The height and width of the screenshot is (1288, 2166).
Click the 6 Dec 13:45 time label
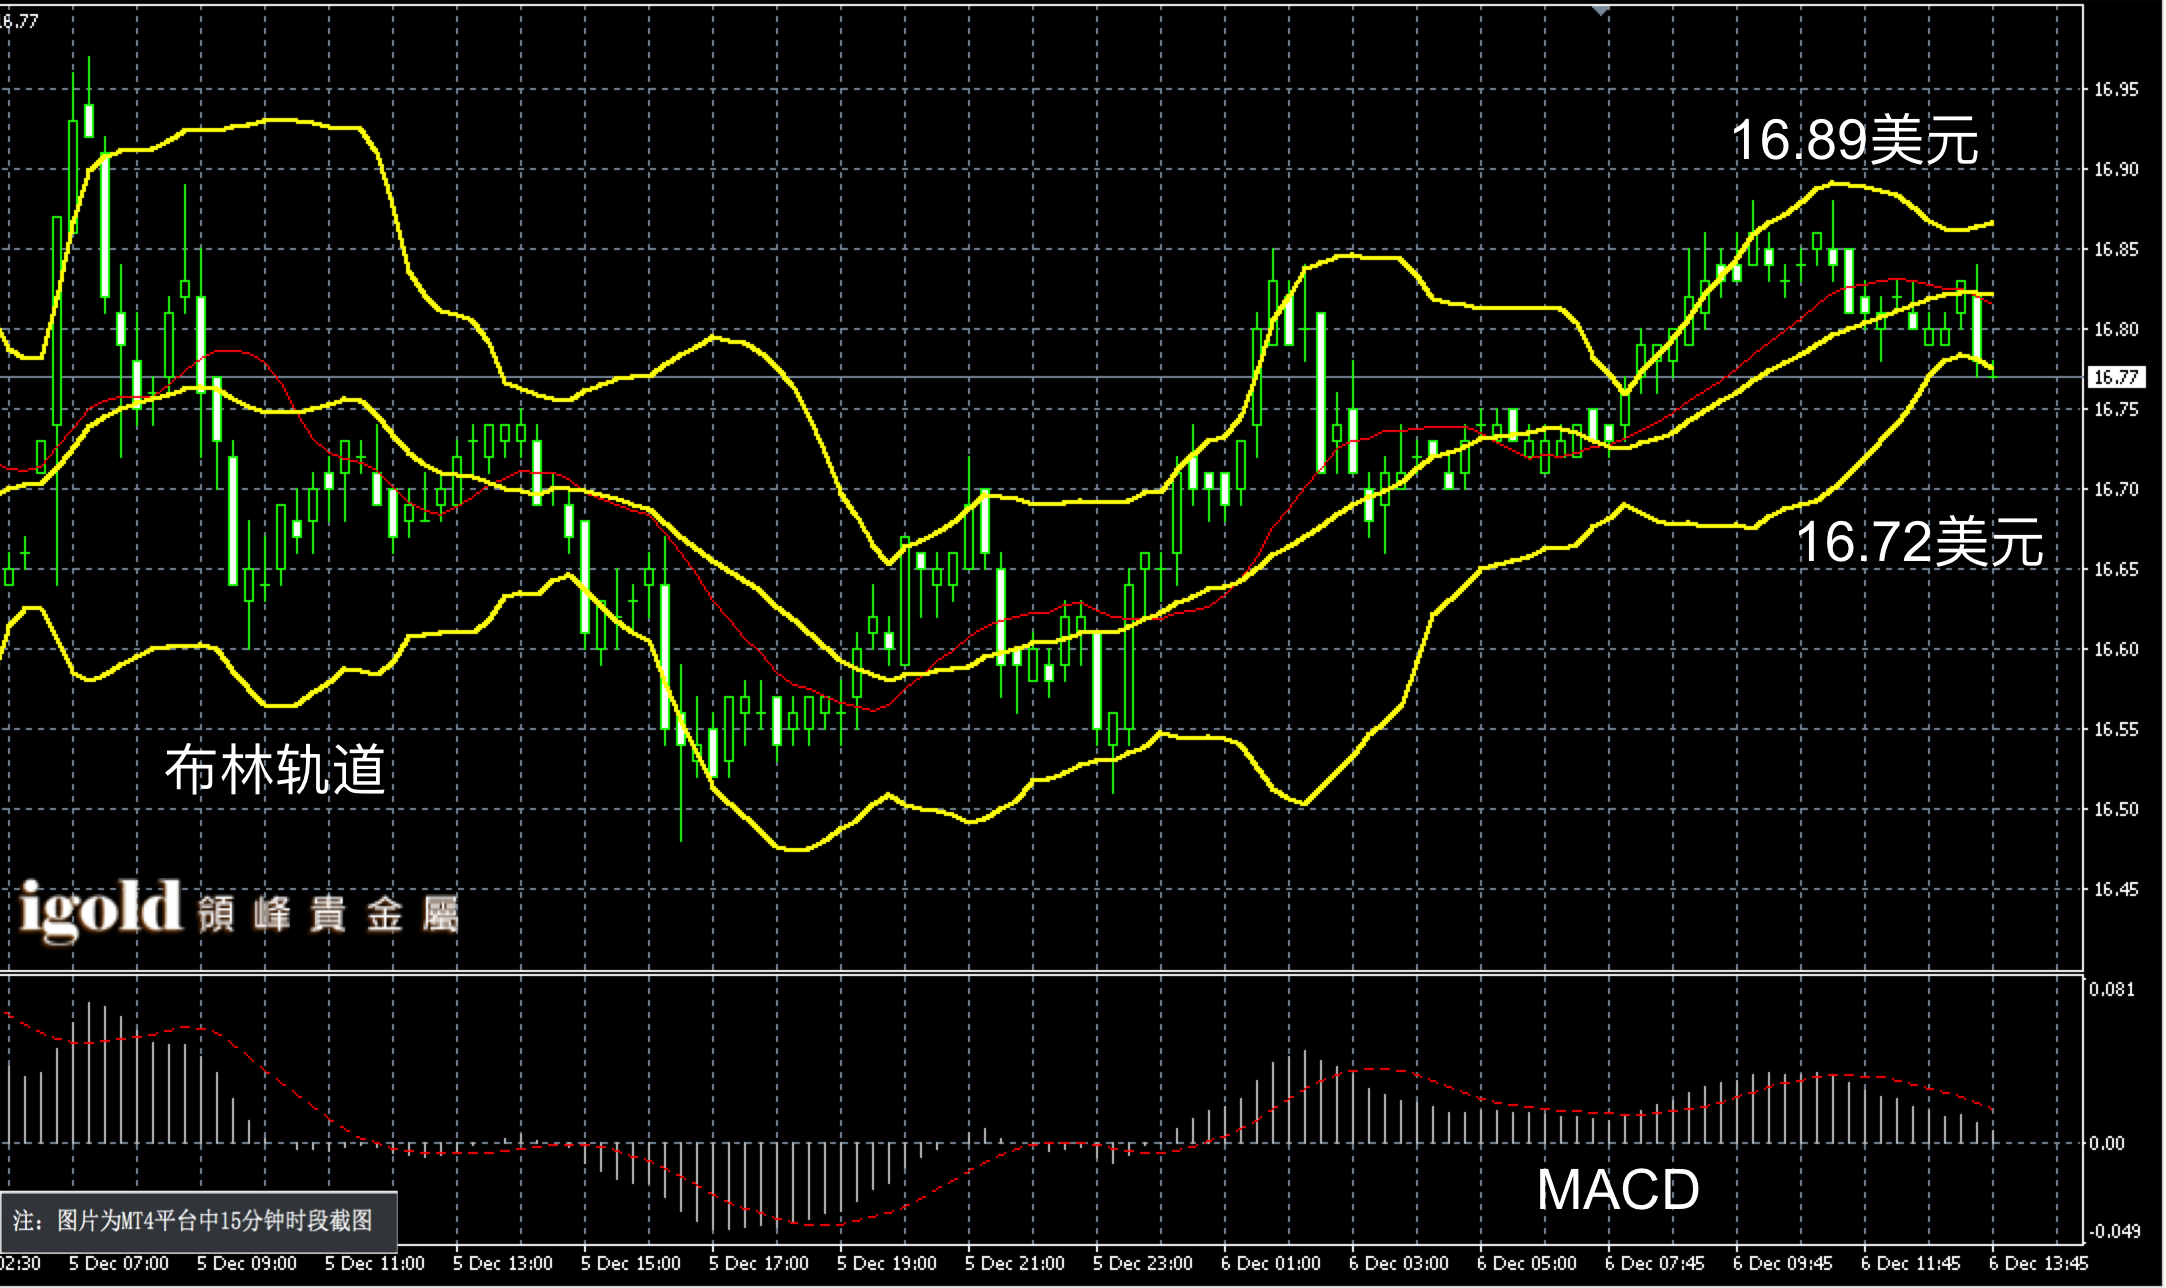[x=2038, y=1264]
